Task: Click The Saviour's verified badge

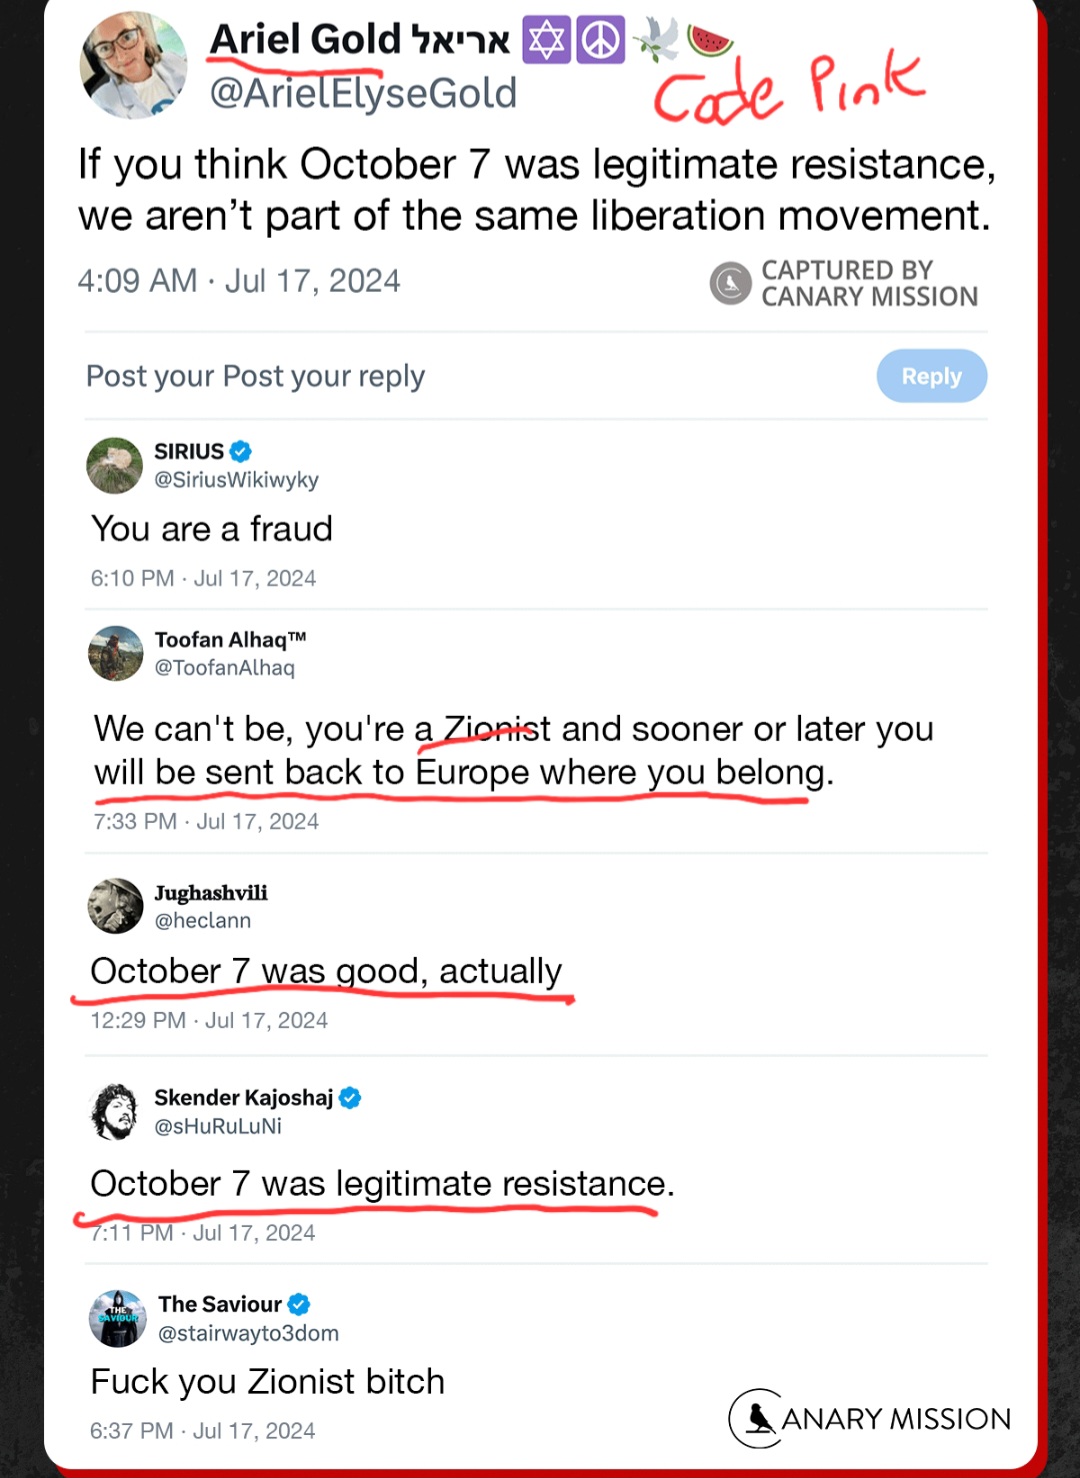Action: 299,1304
